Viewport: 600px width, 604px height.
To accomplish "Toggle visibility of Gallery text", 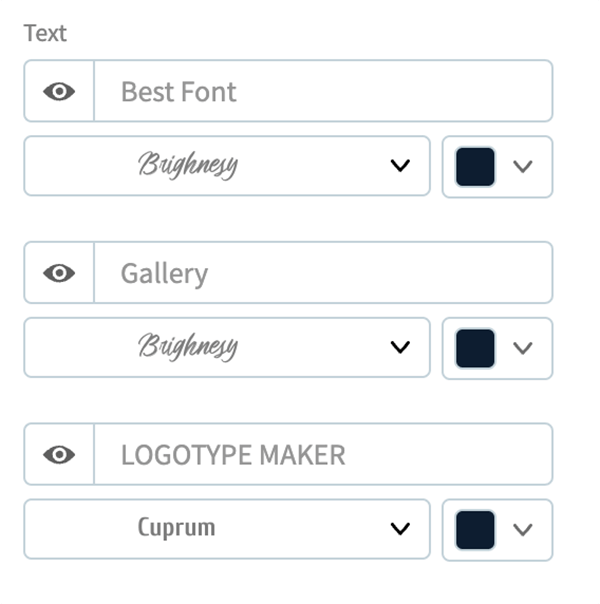I will click(59, 273).
